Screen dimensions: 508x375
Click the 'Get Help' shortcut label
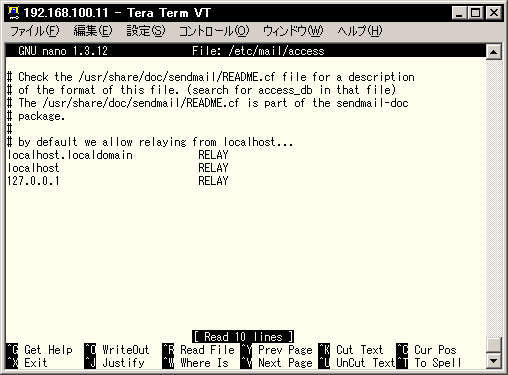[x=48, y=350]
